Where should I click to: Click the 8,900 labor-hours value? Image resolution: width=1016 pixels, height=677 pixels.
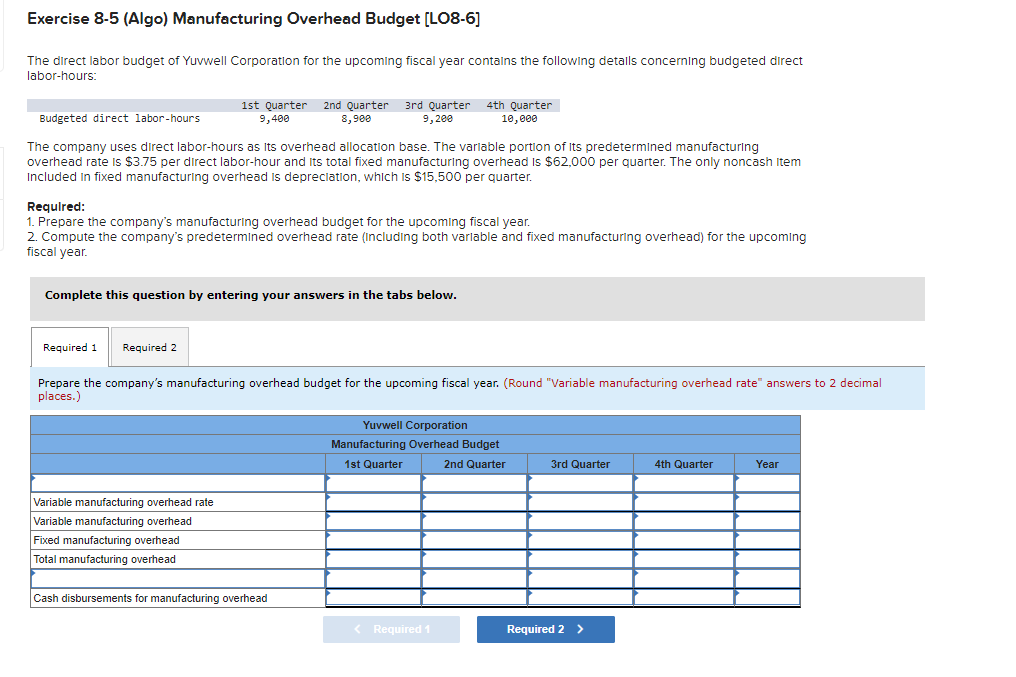356,119
